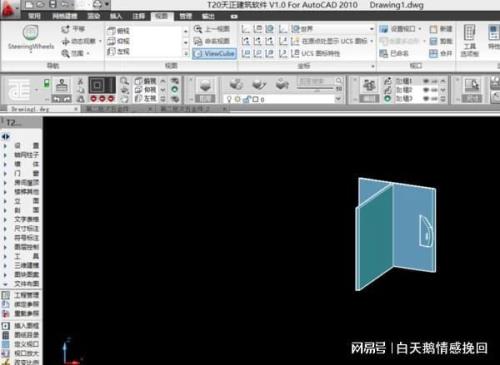Open the quick access toolbar dropdown arrow

click(107, 4)
